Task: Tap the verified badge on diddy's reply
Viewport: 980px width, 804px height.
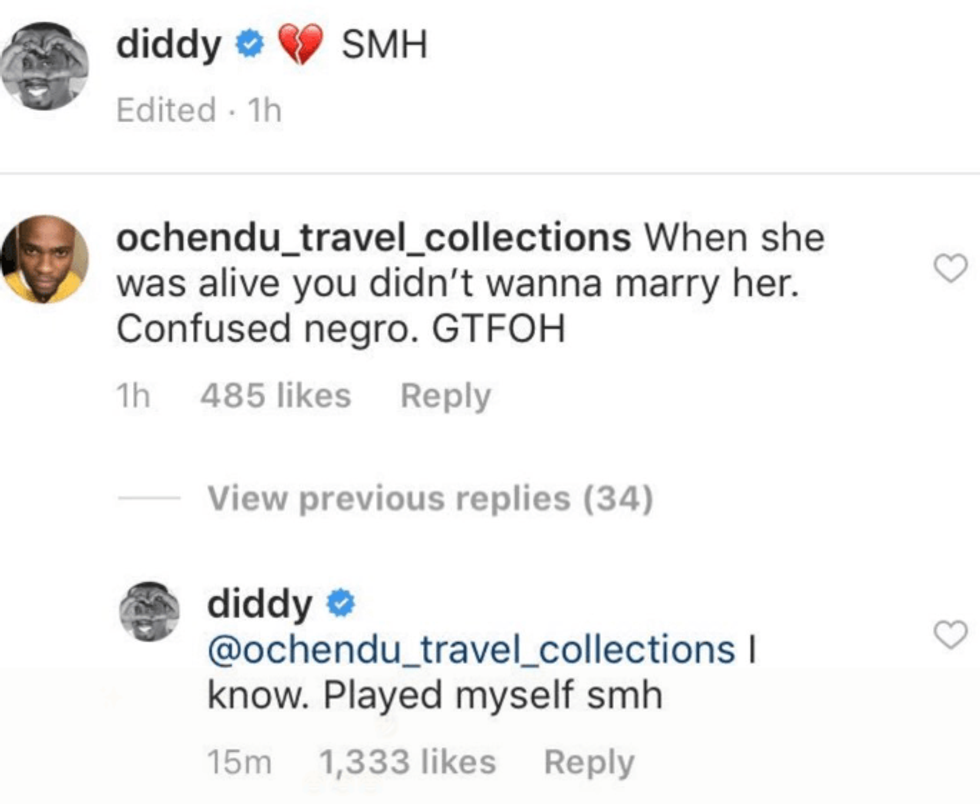Action: [339, 604]
